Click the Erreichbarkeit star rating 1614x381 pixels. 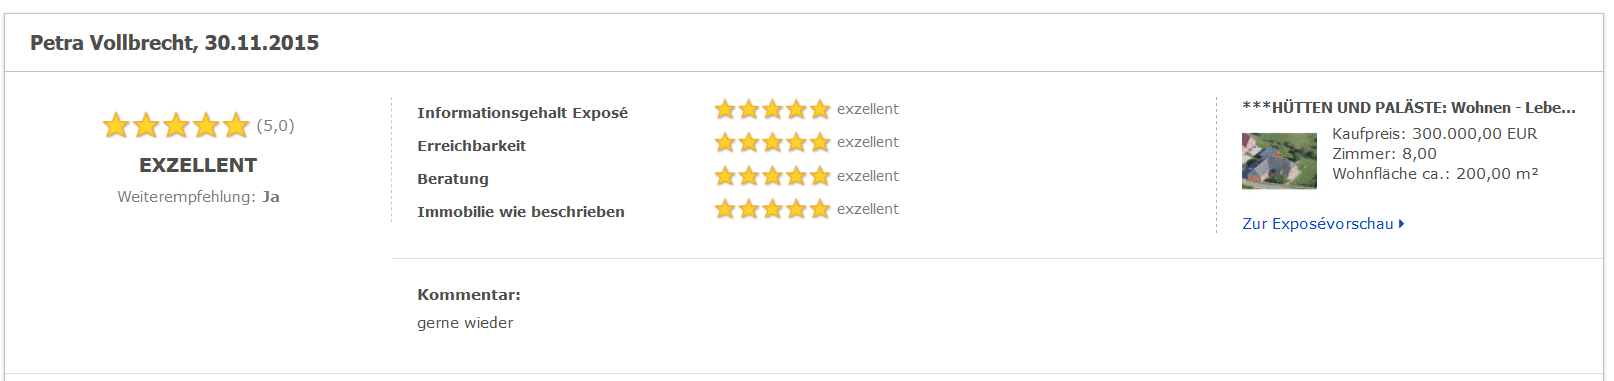(x=773, y=142)
